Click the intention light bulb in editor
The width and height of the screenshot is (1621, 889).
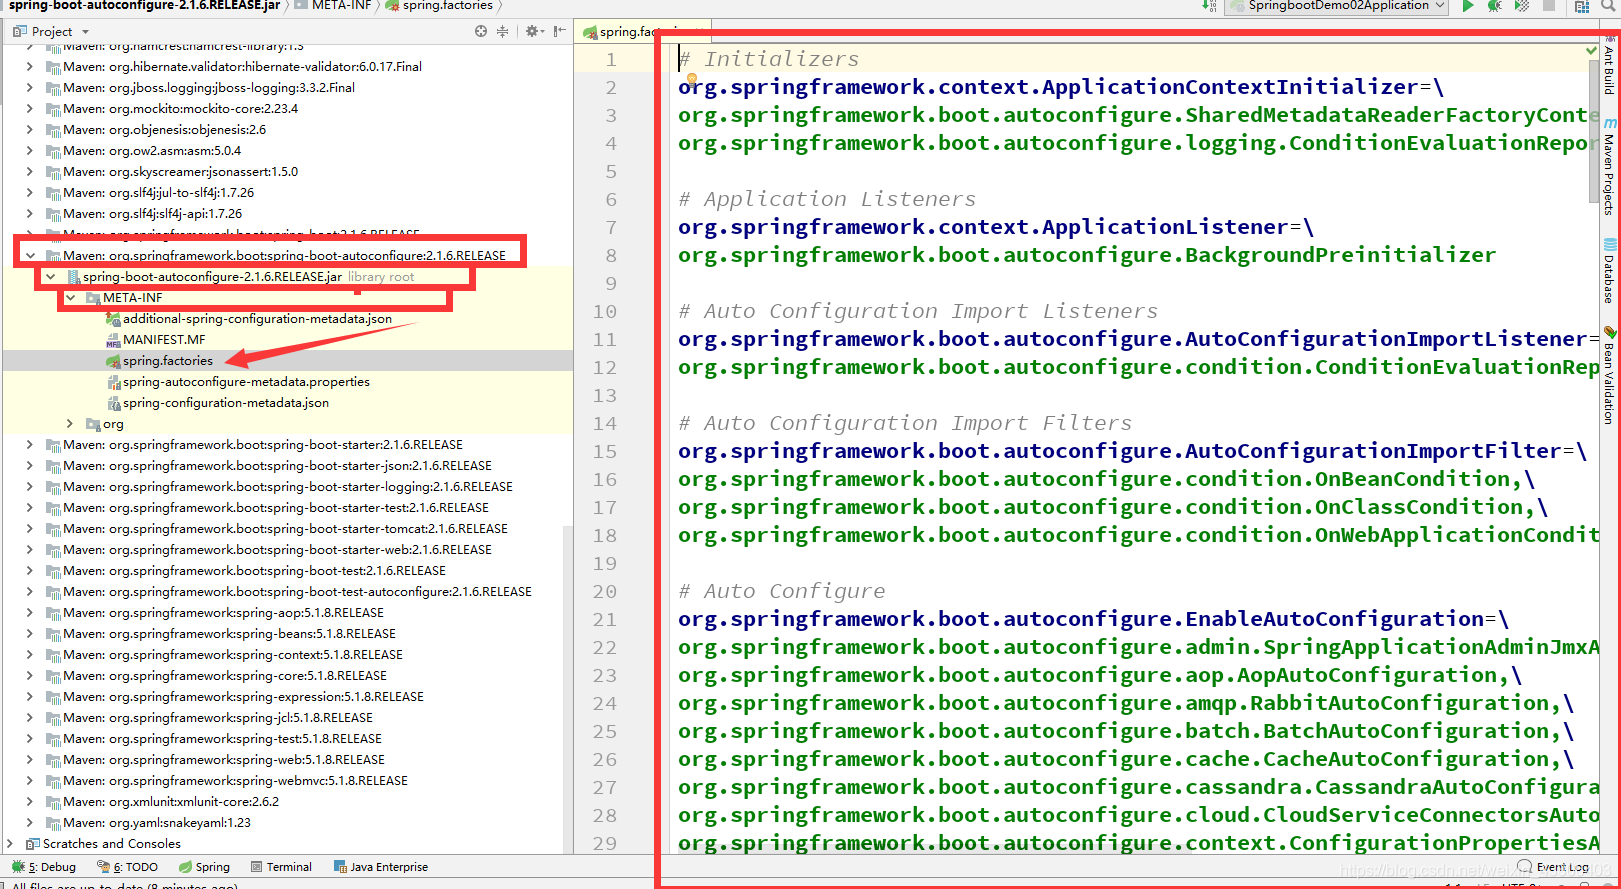pos(692,80)
